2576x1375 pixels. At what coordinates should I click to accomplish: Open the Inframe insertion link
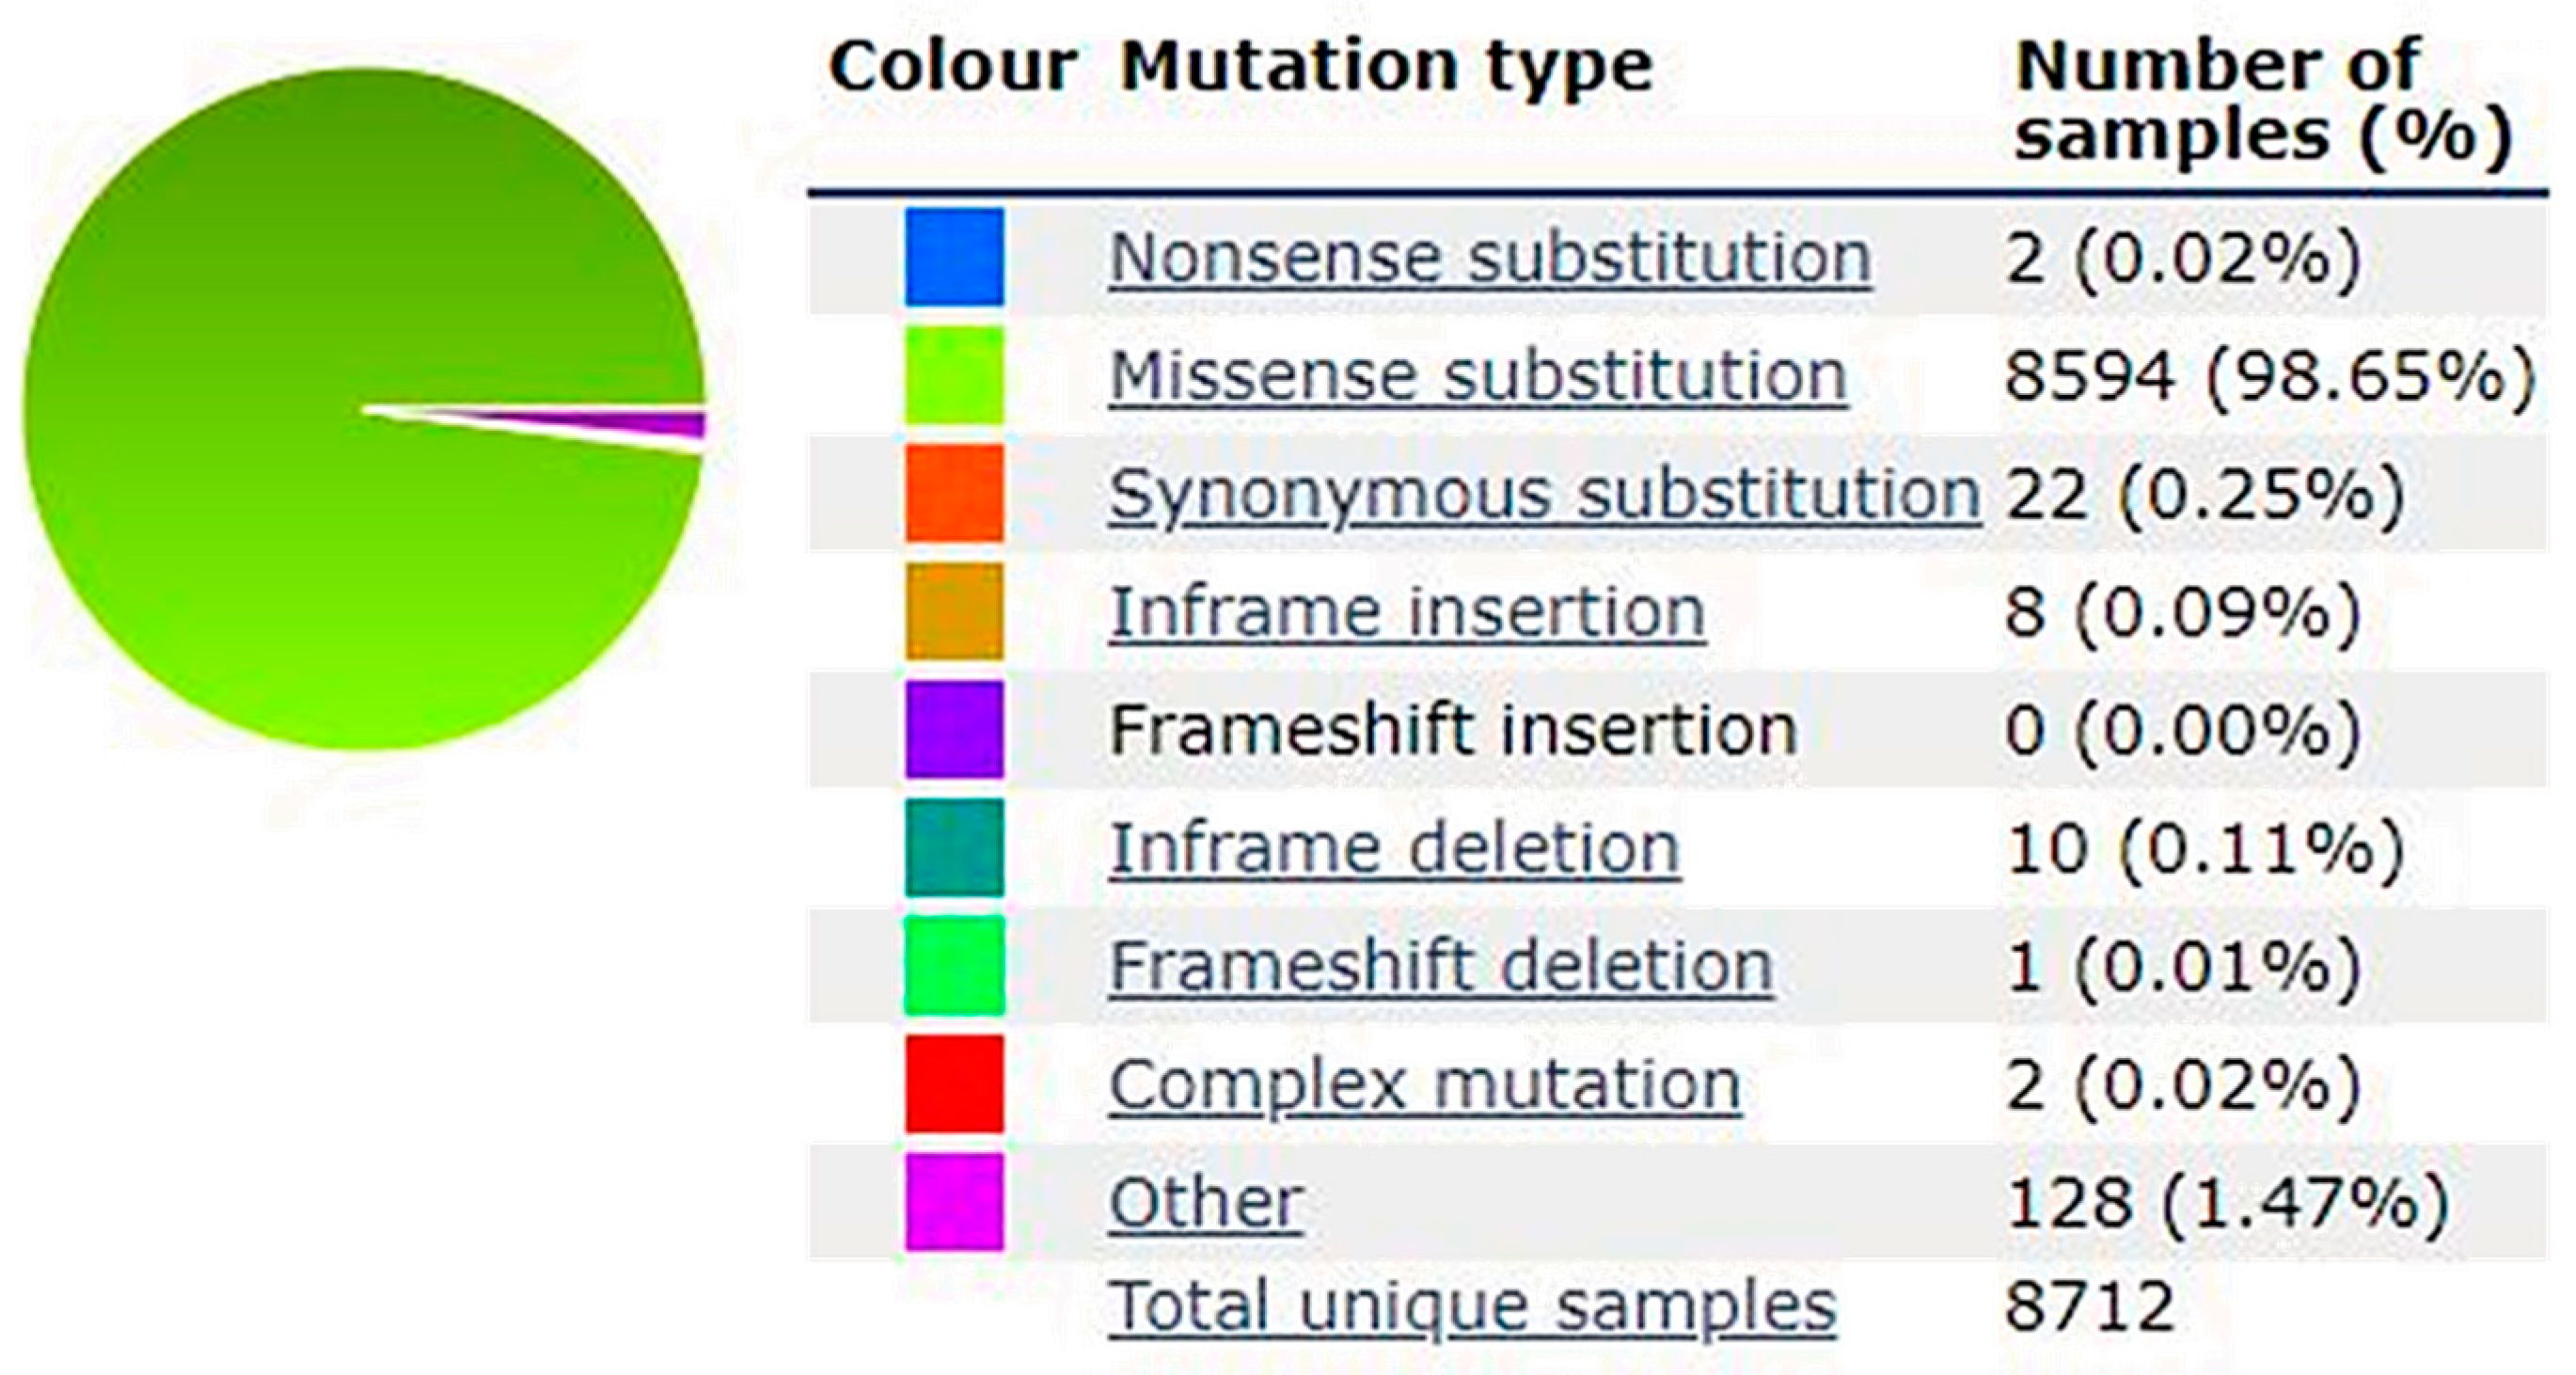[1407, 612]
